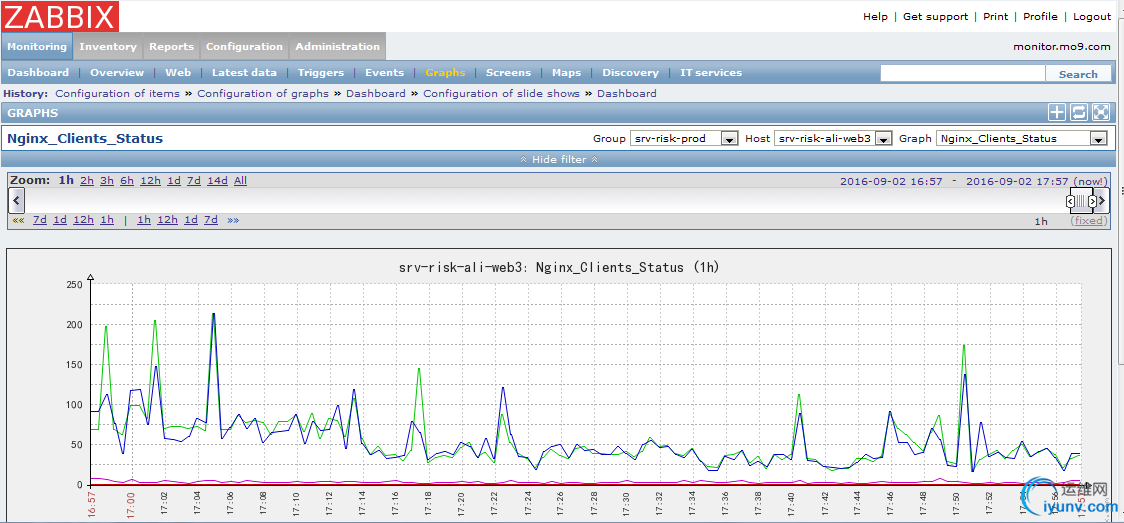Click the fullscreen icon in Graphs header

(x=1101, y=113)
